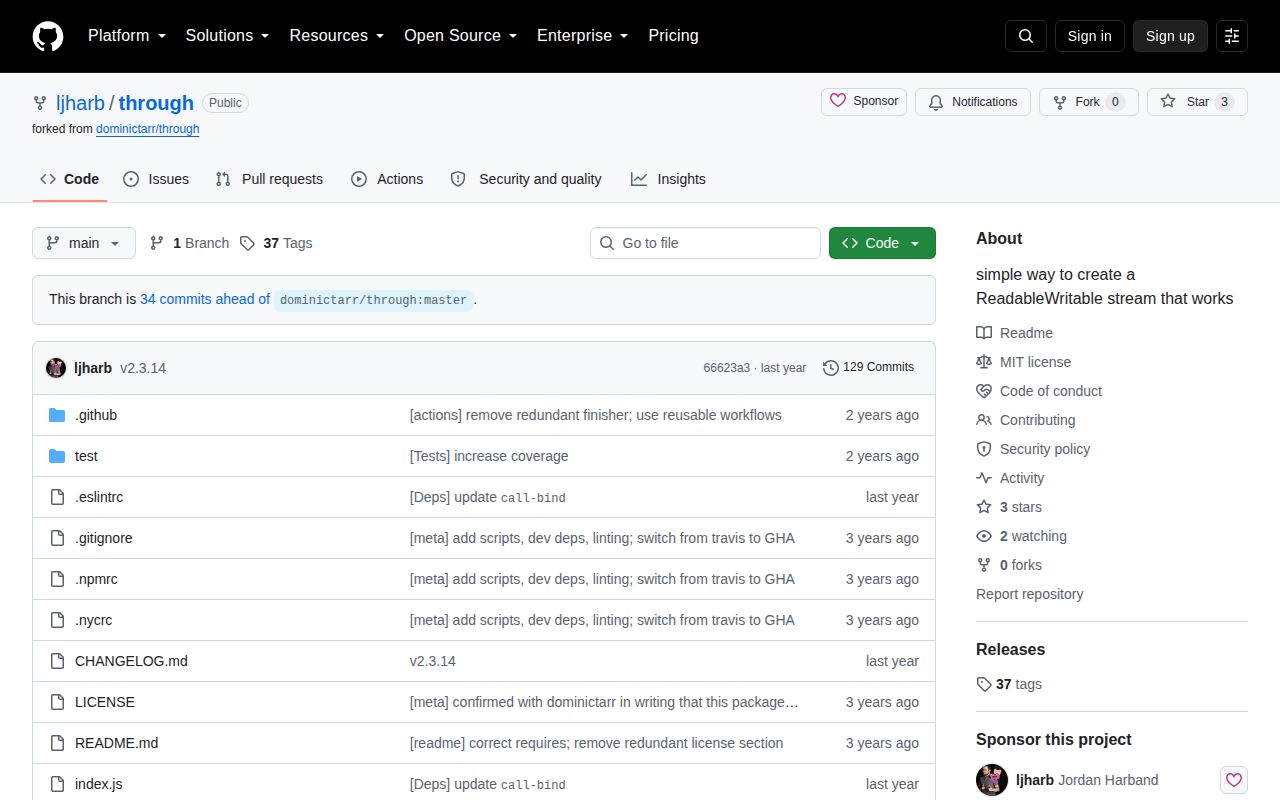Open the forked-from dominictarr/through link

coord(148,129)
